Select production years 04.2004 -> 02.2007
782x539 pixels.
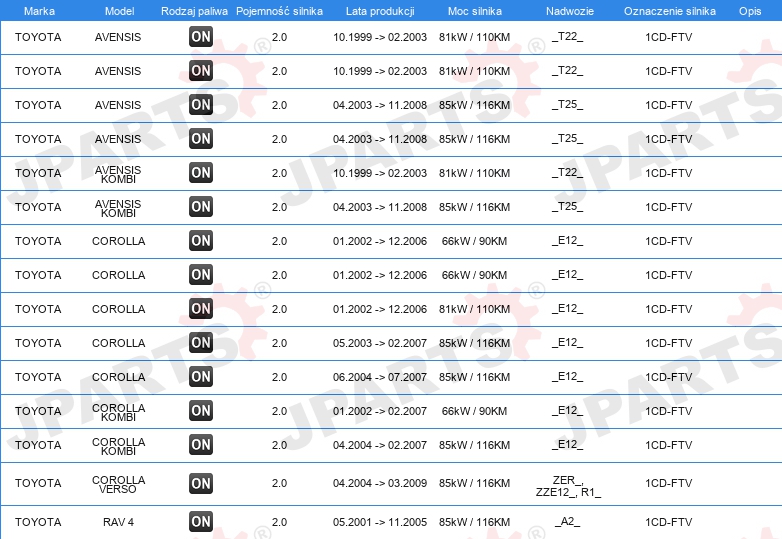380,445
